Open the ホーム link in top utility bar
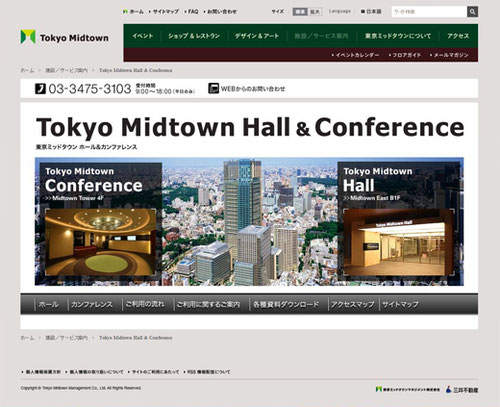The image size is (500, 407). pyautogui.click(x=133, y=12)
